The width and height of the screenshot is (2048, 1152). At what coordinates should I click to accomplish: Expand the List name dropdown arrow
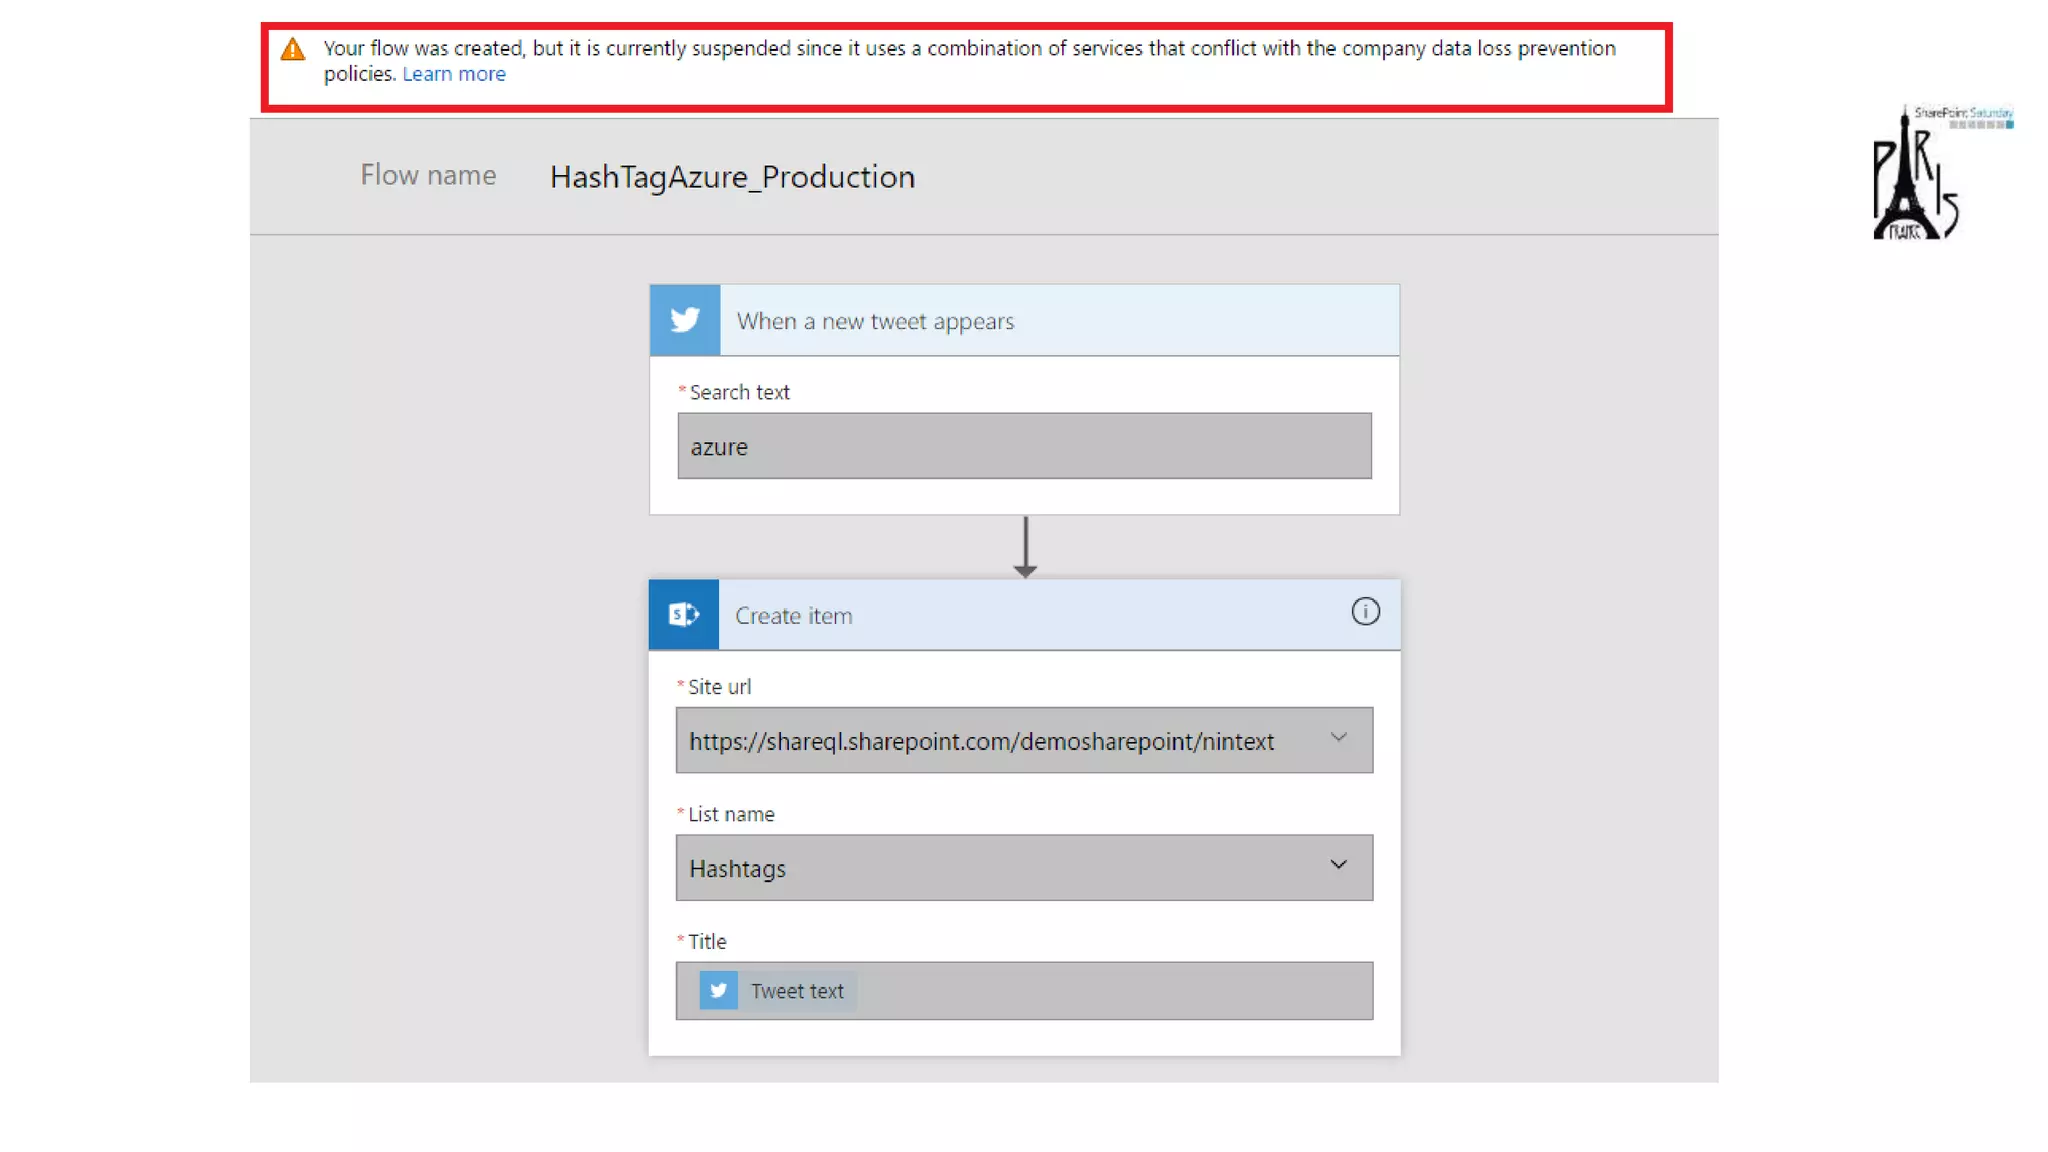pos(1338,865)
